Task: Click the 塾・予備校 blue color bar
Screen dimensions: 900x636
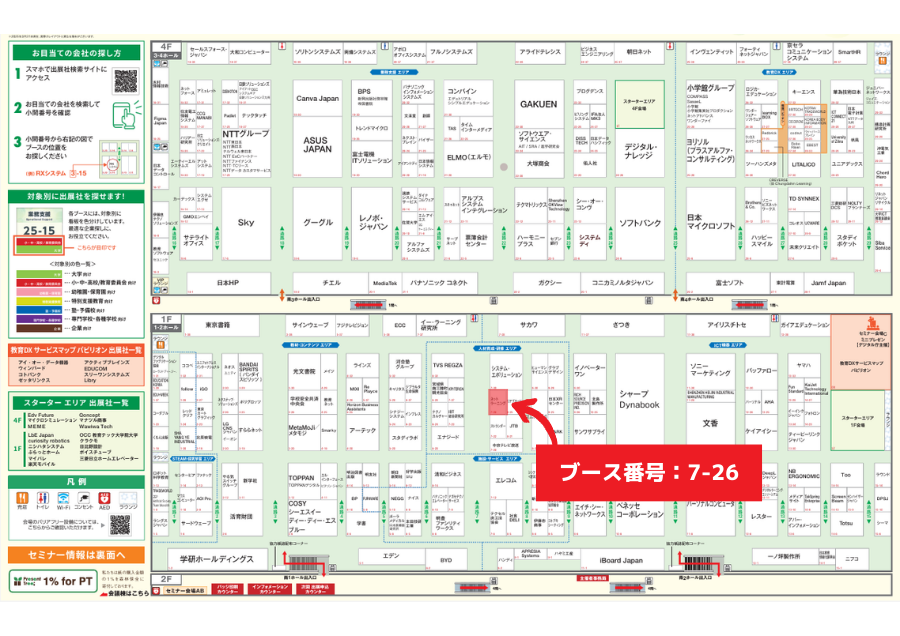Action: coord(39,311)
